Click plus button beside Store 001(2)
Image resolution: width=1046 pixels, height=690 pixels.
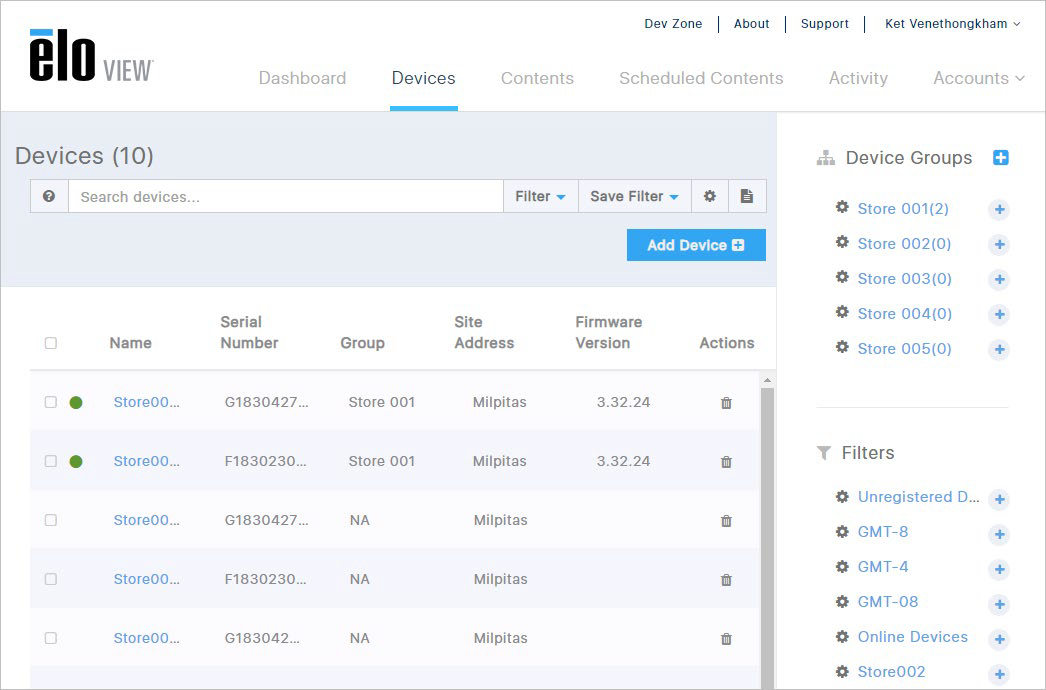pos(999,210)
